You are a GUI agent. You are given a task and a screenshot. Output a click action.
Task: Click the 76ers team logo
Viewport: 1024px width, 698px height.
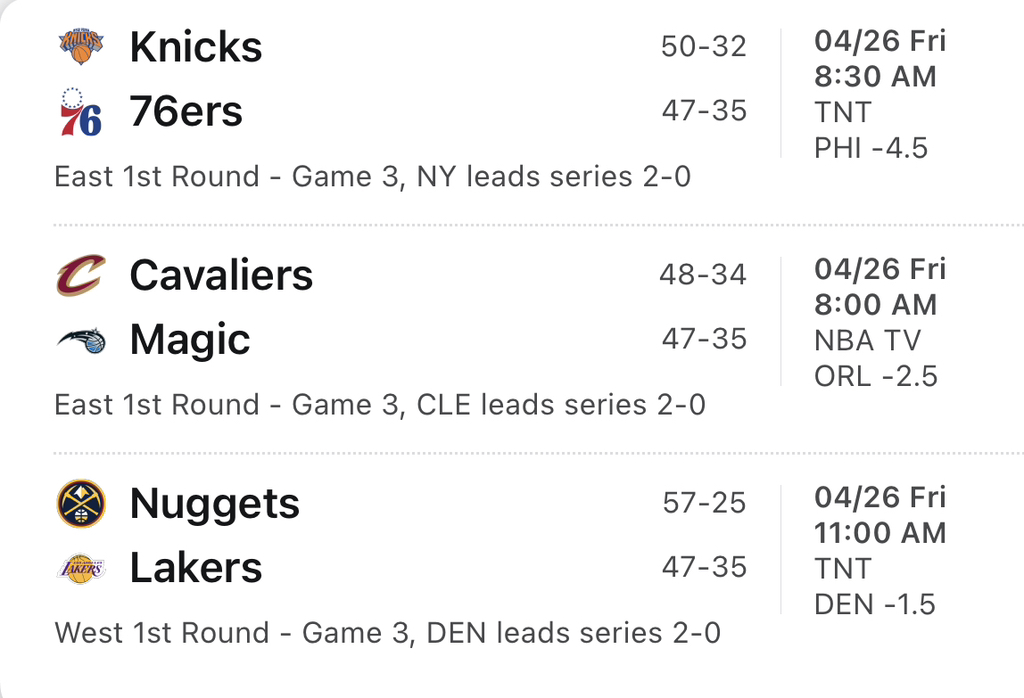tap(81, 111)
